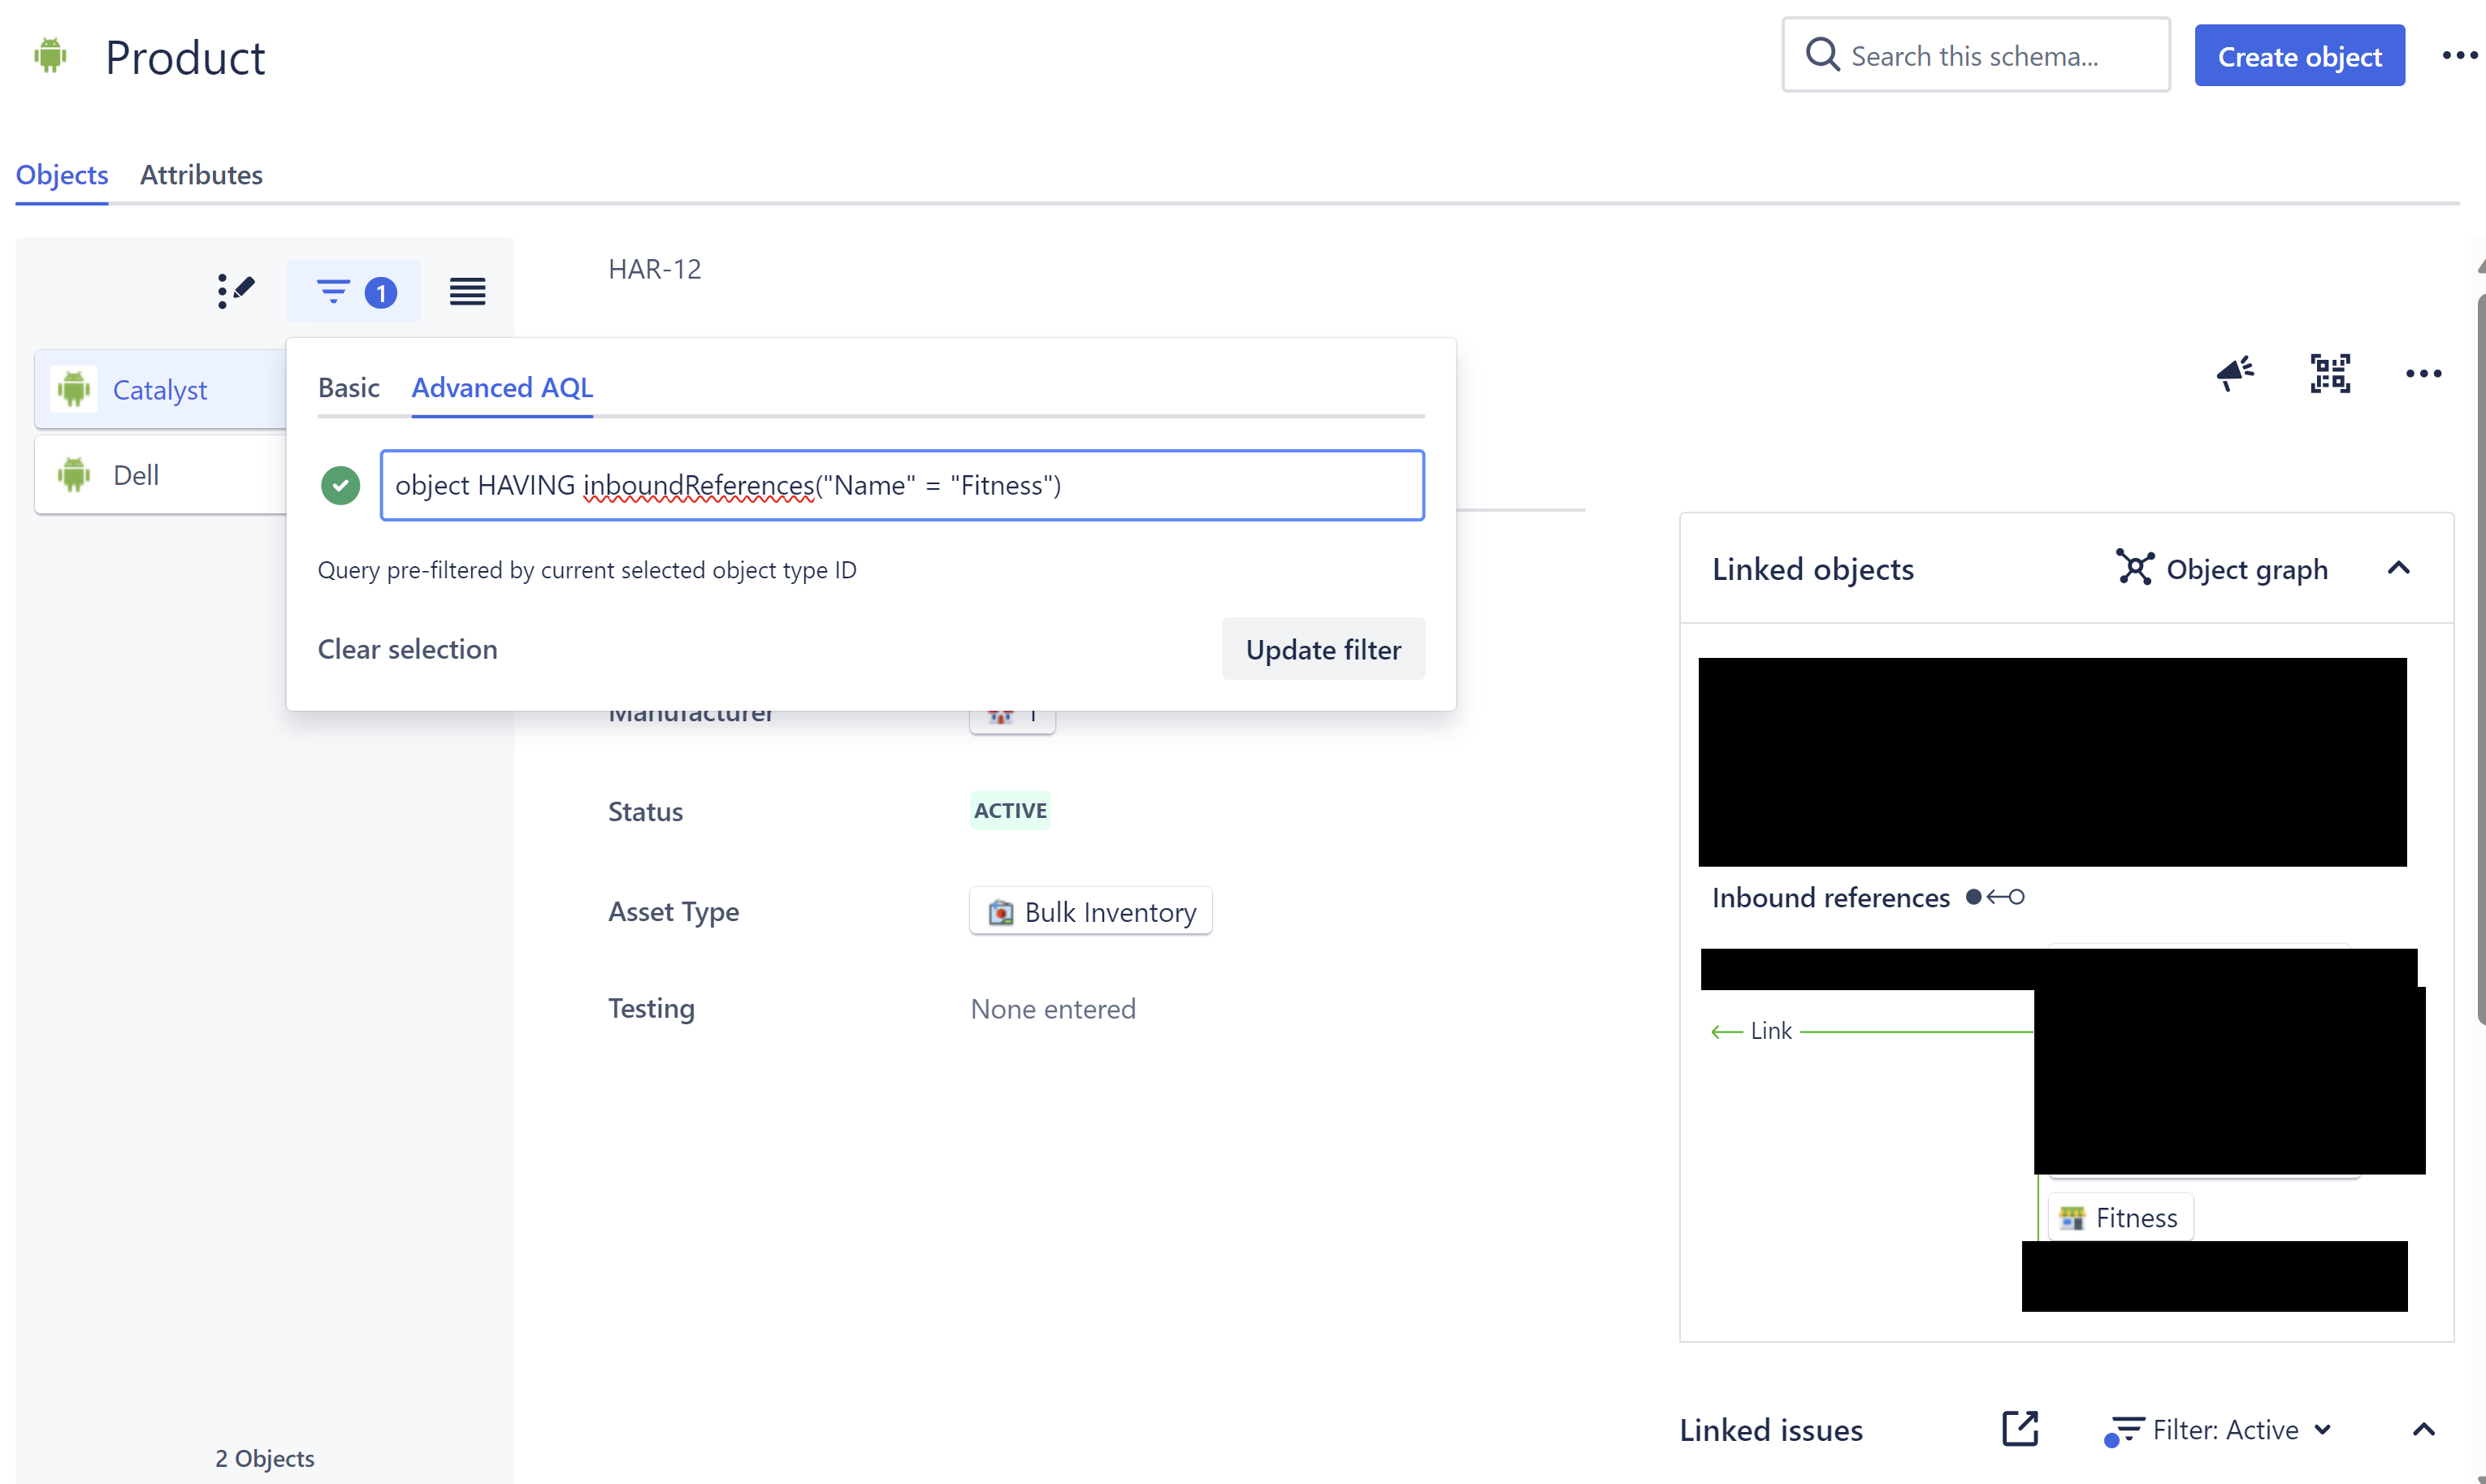The width and height of the screenshot is (2486, 1484).
Task: Click the Object graph icon
Action: click(2135, 568)
